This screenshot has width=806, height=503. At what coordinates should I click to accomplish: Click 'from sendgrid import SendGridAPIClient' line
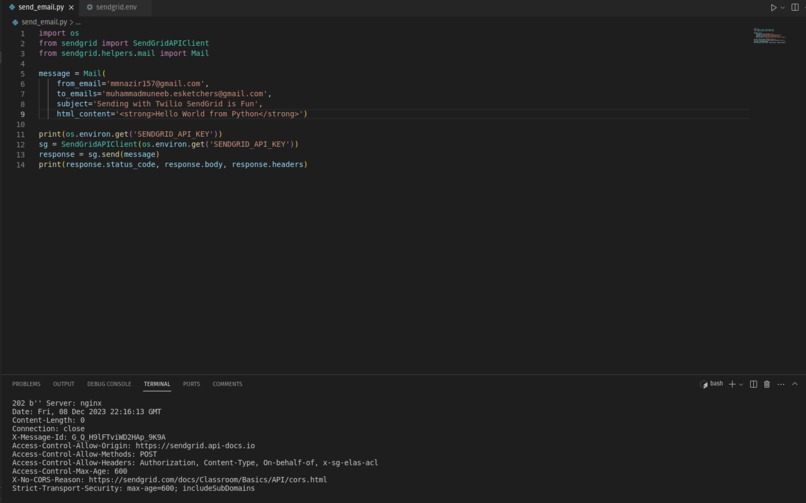coord(124,43)
